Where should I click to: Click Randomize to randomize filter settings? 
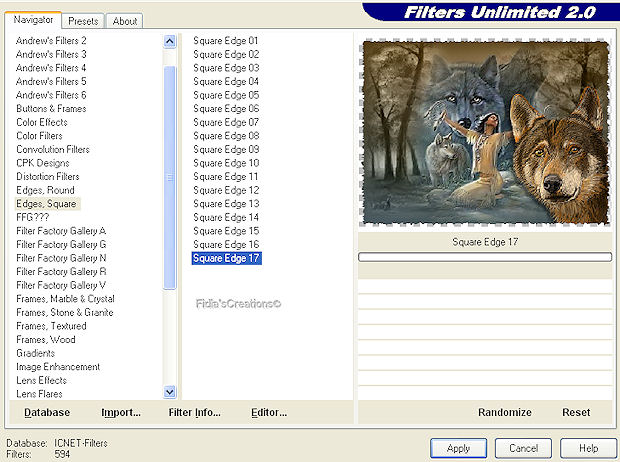click(x=505, y=413)
